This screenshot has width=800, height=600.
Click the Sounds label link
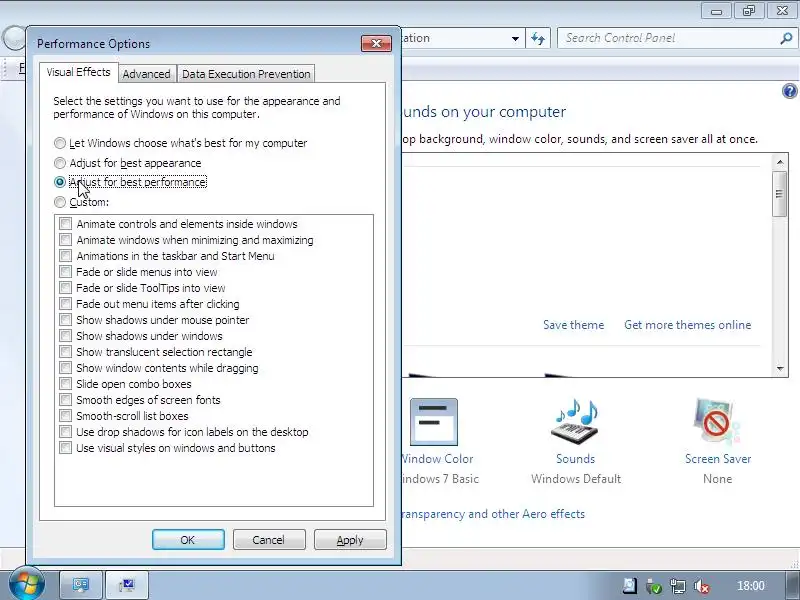click(x=576, y=459)
